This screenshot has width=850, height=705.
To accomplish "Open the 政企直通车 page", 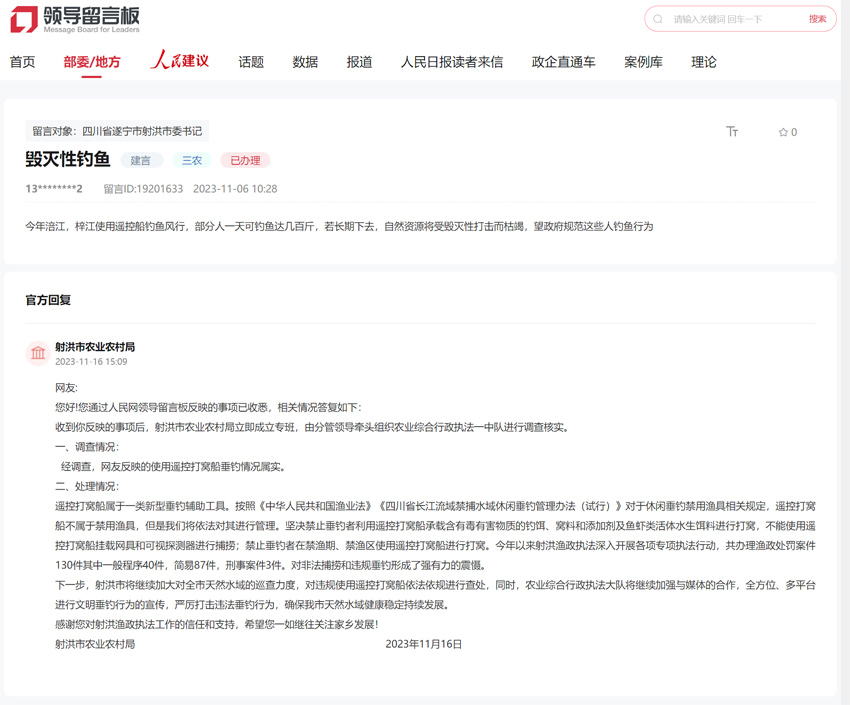I will click(563, 61).
